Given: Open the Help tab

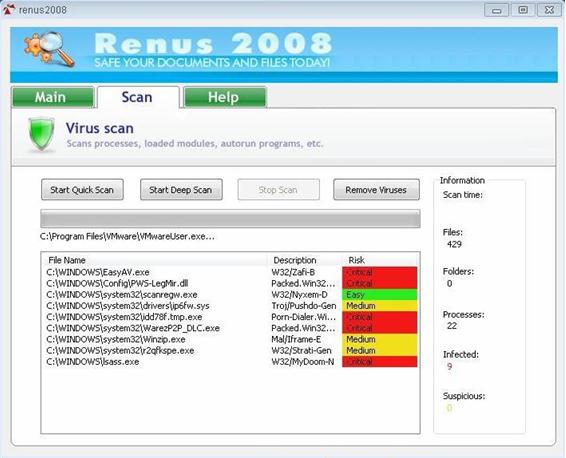Looking at the screenshot, I should 225,97.
